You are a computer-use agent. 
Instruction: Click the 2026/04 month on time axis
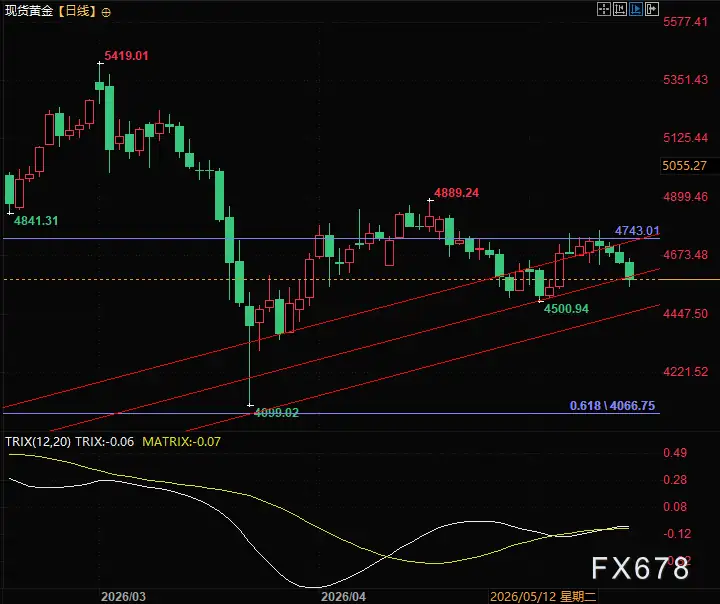pyautogui.click(x=343, y=597)
